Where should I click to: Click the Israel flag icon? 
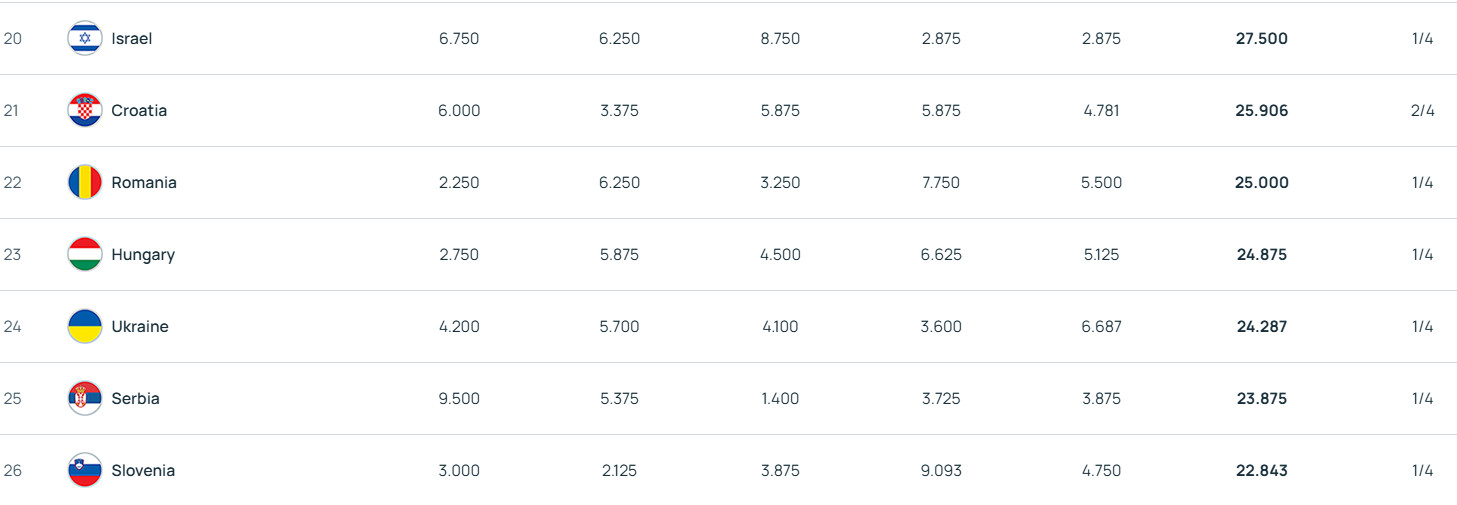[x=84, y=38]
